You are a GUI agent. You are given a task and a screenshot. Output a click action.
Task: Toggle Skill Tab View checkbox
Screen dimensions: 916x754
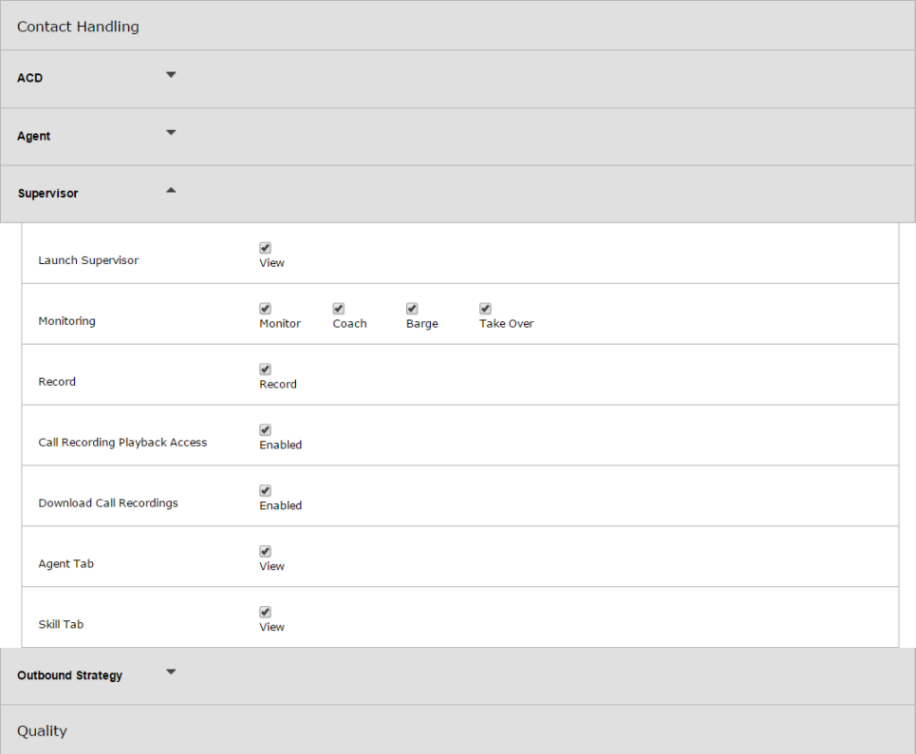pos(265,612)
